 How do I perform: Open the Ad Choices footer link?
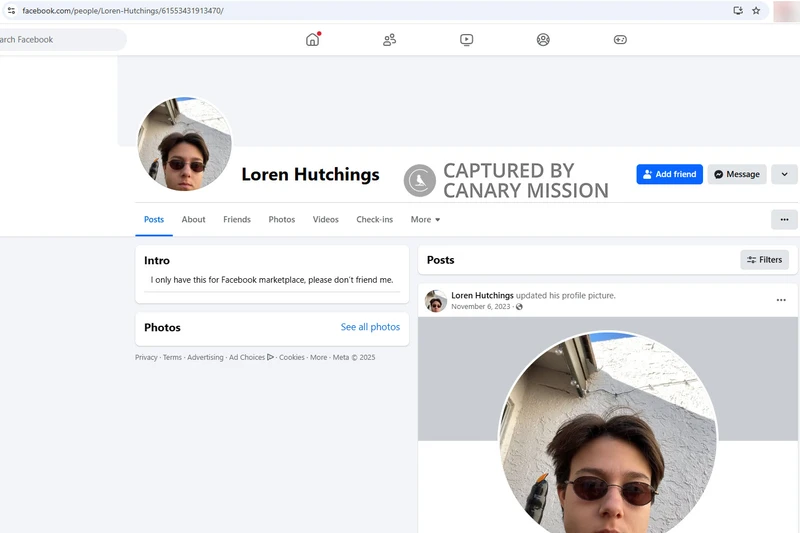click(252, 357)
